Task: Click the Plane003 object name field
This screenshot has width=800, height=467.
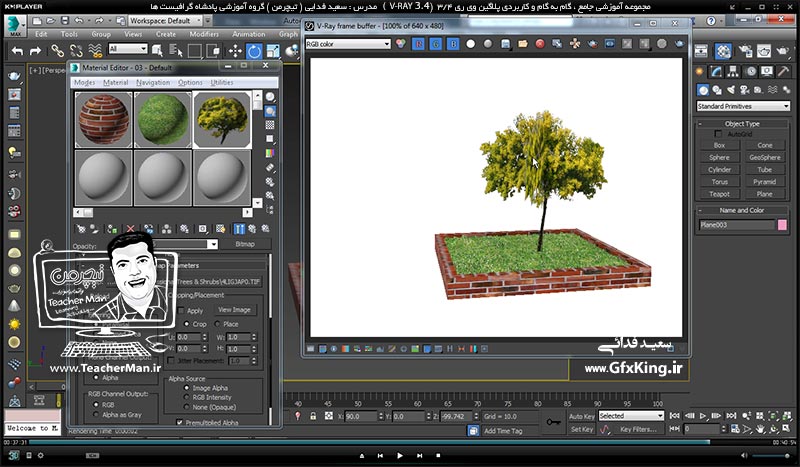Action: (x=736, y=225)
